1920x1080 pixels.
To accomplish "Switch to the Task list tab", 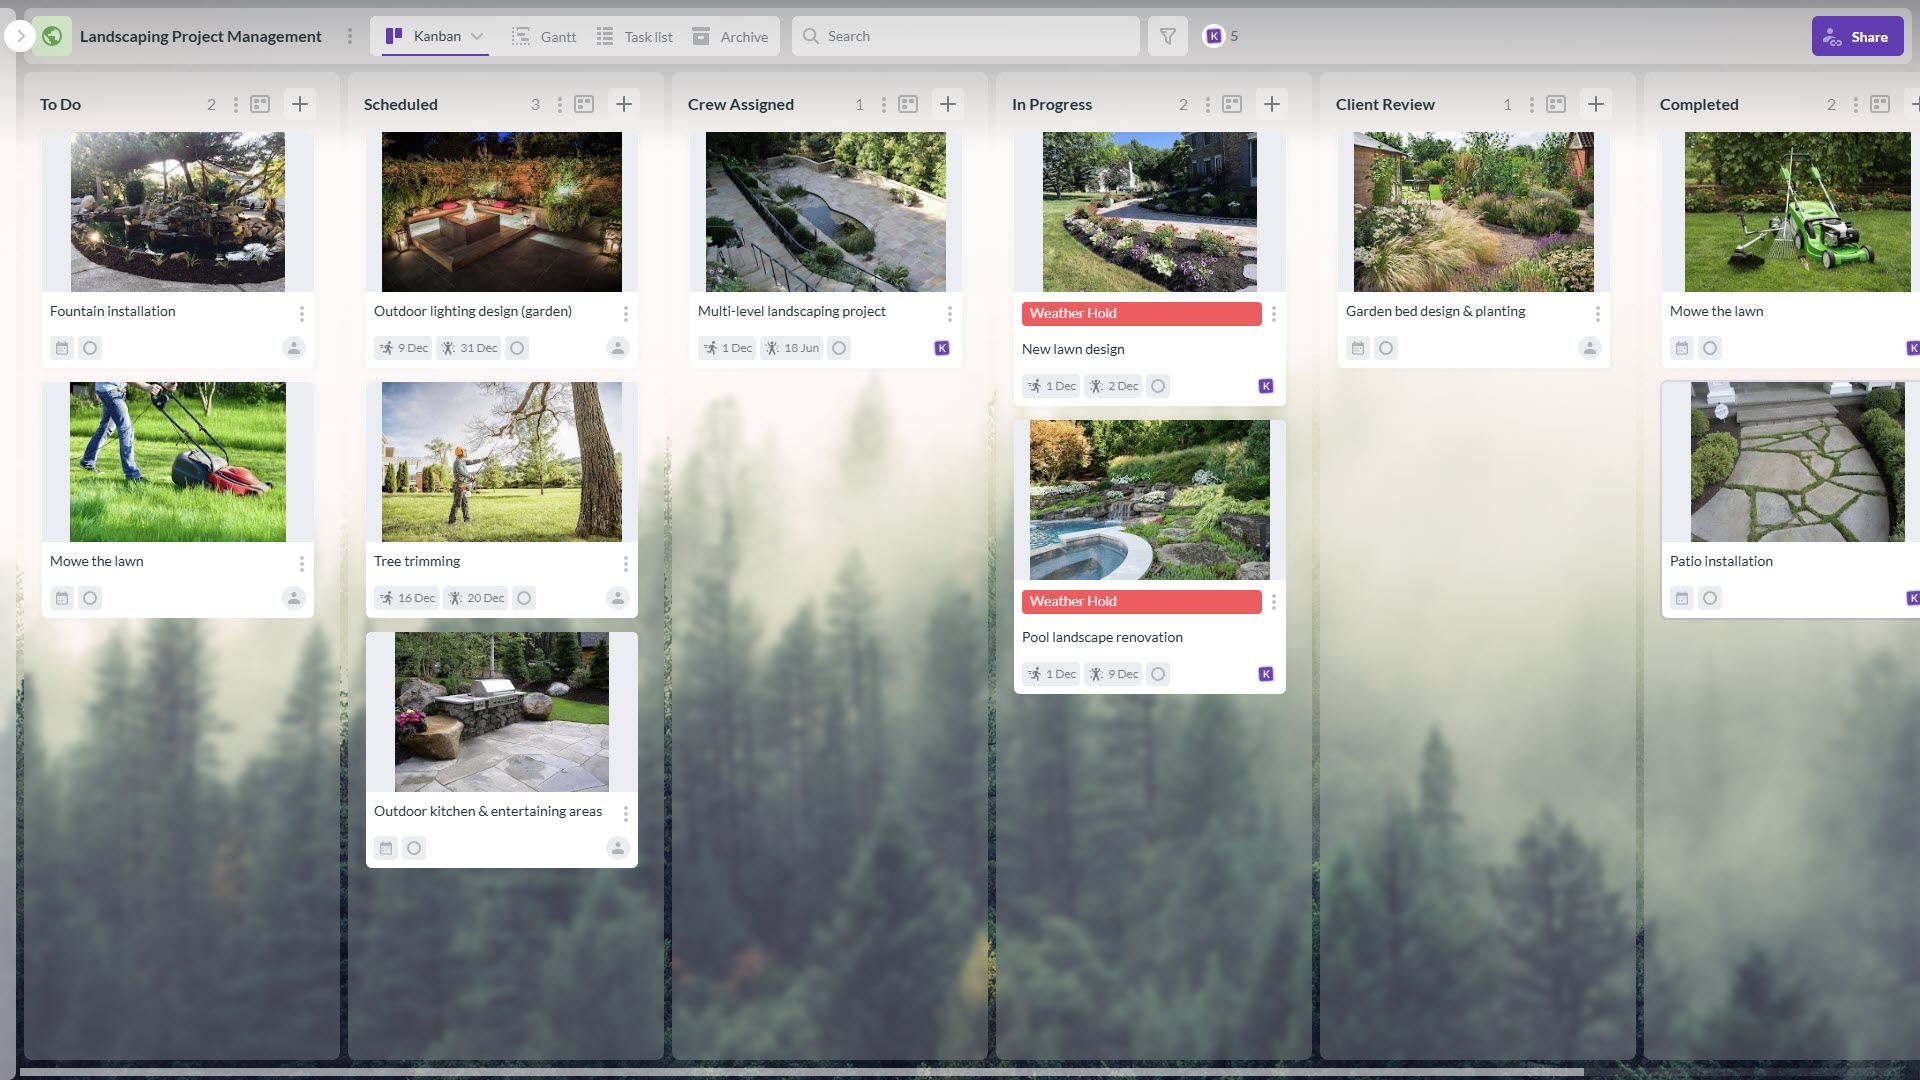I will (x=646, y=36).
